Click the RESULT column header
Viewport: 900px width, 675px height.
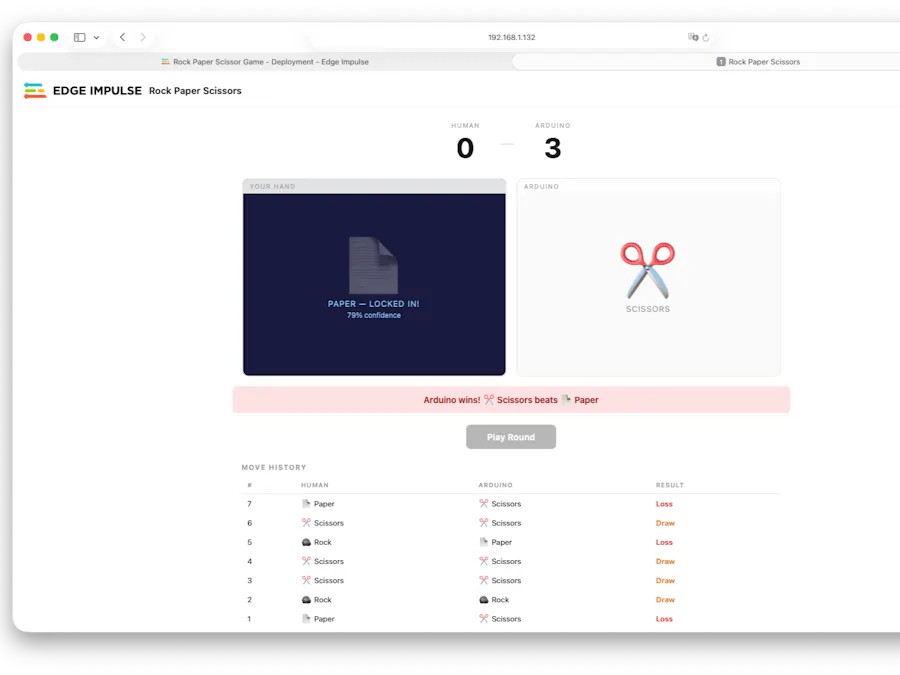point(669,485)
